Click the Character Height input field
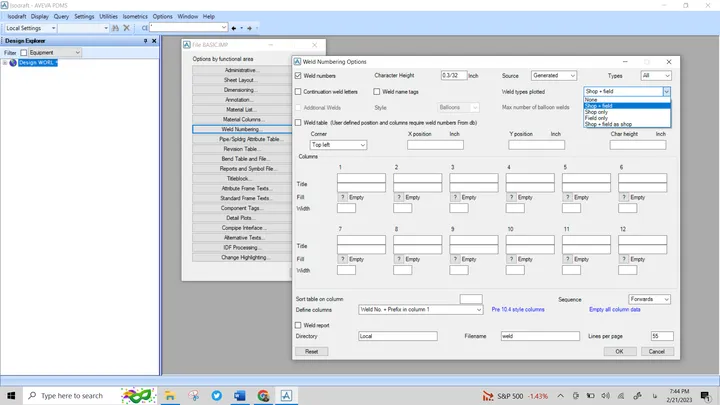The height and width of the screenshot is (405, 720). [453, 75]
